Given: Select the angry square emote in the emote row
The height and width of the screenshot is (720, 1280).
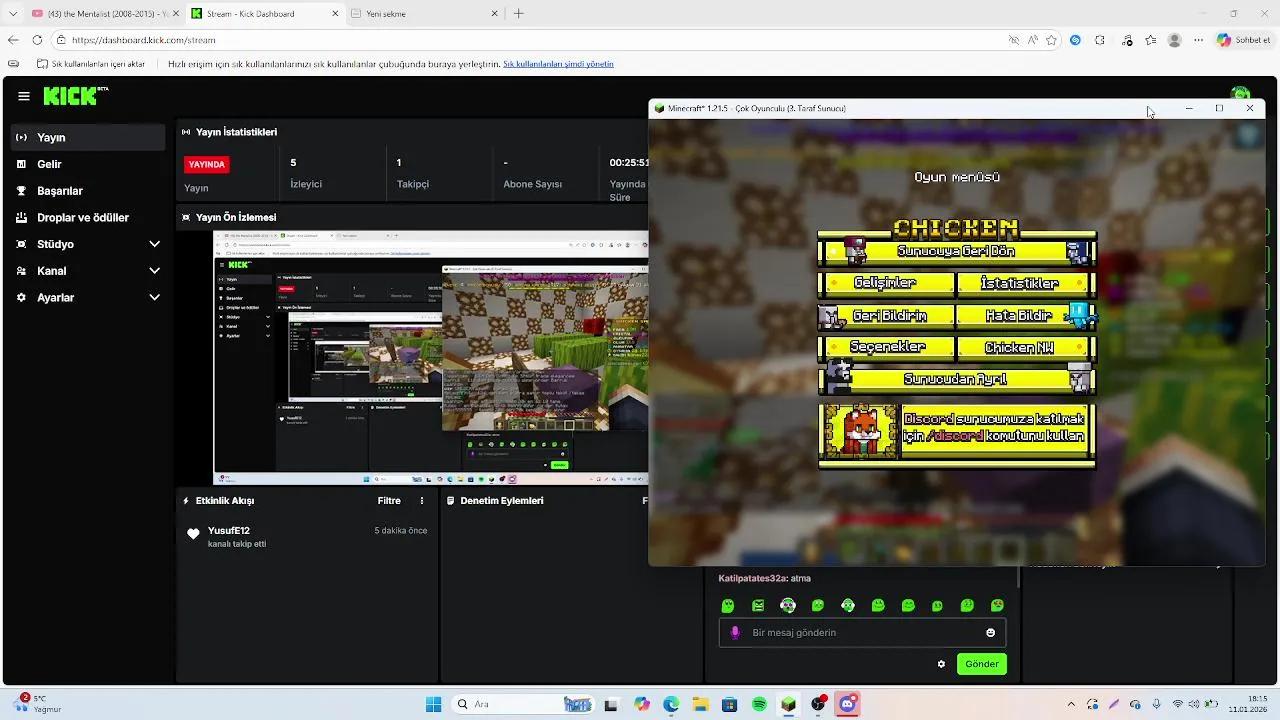Looking at the screenshot, I should click(x=759, y=604).
